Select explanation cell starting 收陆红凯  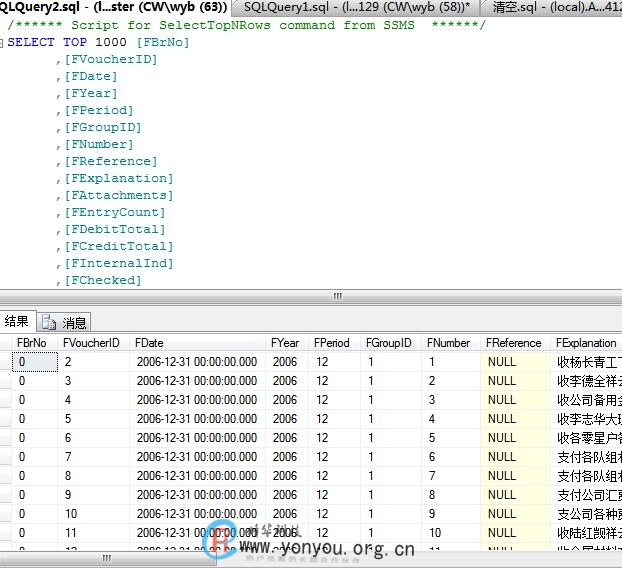click(586, 533)
